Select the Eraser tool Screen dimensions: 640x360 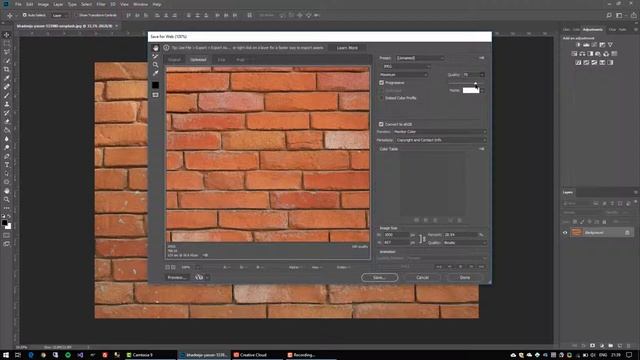click(7, 121)
